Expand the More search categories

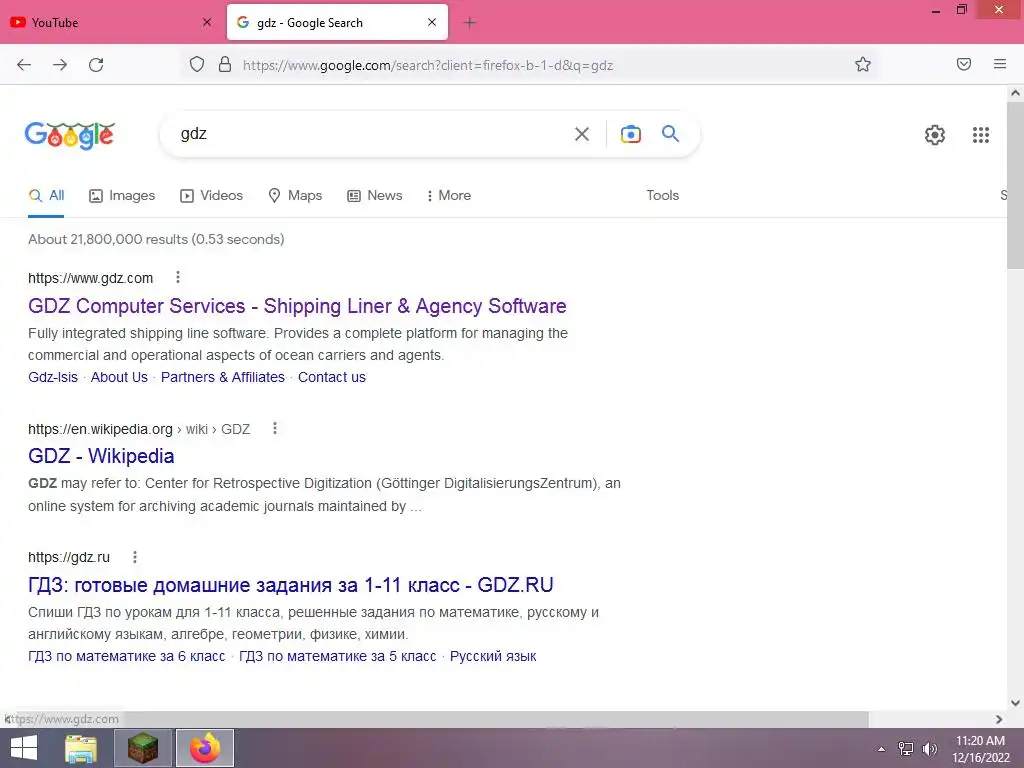[449, 195]
